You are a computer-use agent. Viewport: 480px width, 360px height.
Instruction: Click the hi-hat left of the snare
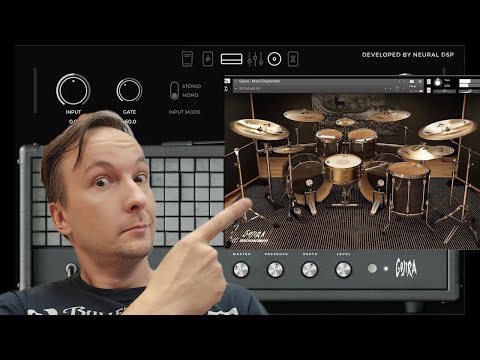click(289, 149)
